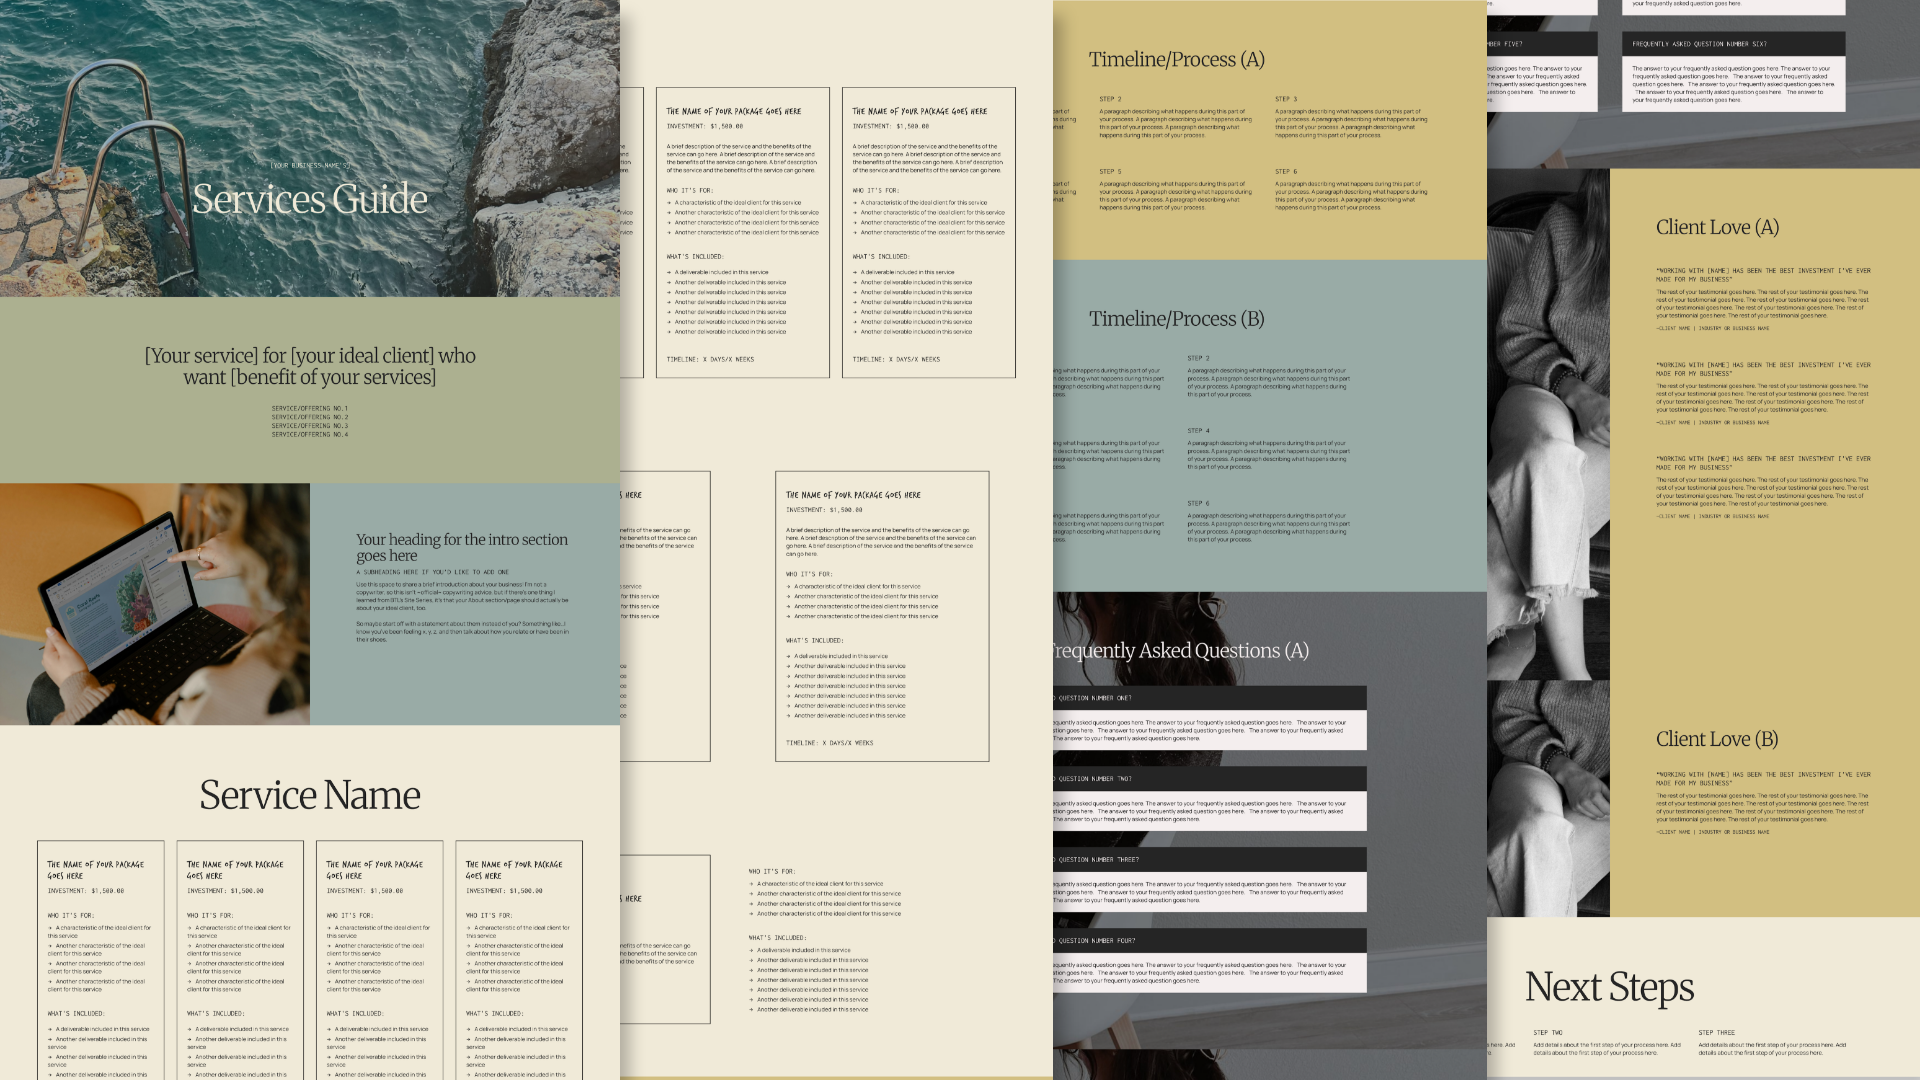Image resolution: width=1920 pixels, height=1080 pixels.
Task: Click the Frequently Asked Questions (A) heading
Action: [1180, 651]
